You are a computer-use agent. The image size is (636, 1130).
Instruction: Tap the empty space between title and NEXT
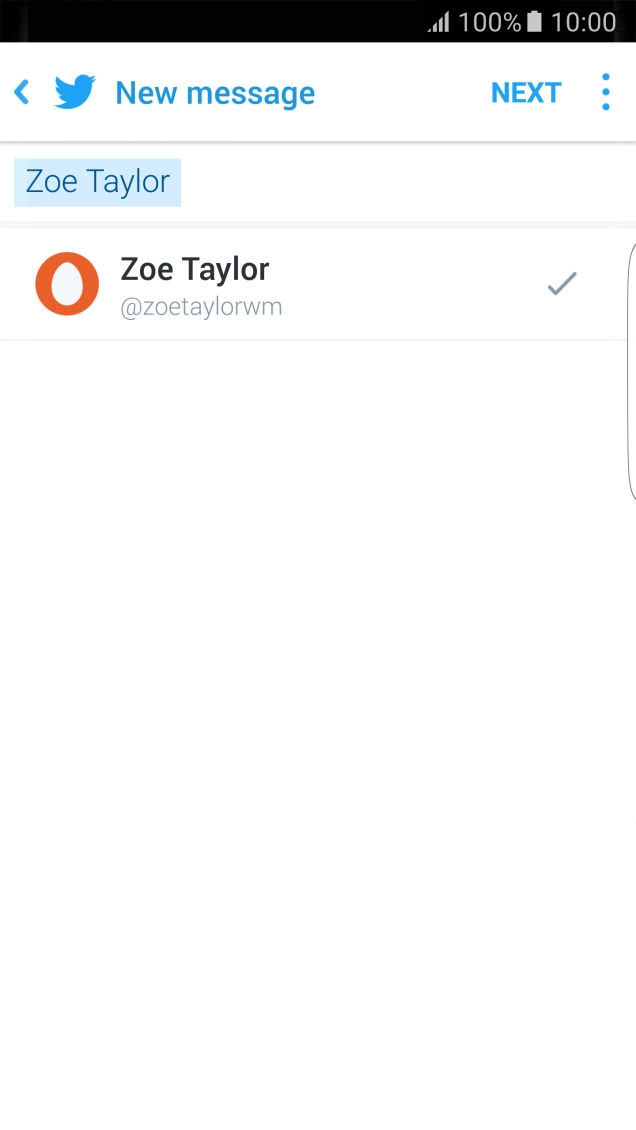coord(400,93)
